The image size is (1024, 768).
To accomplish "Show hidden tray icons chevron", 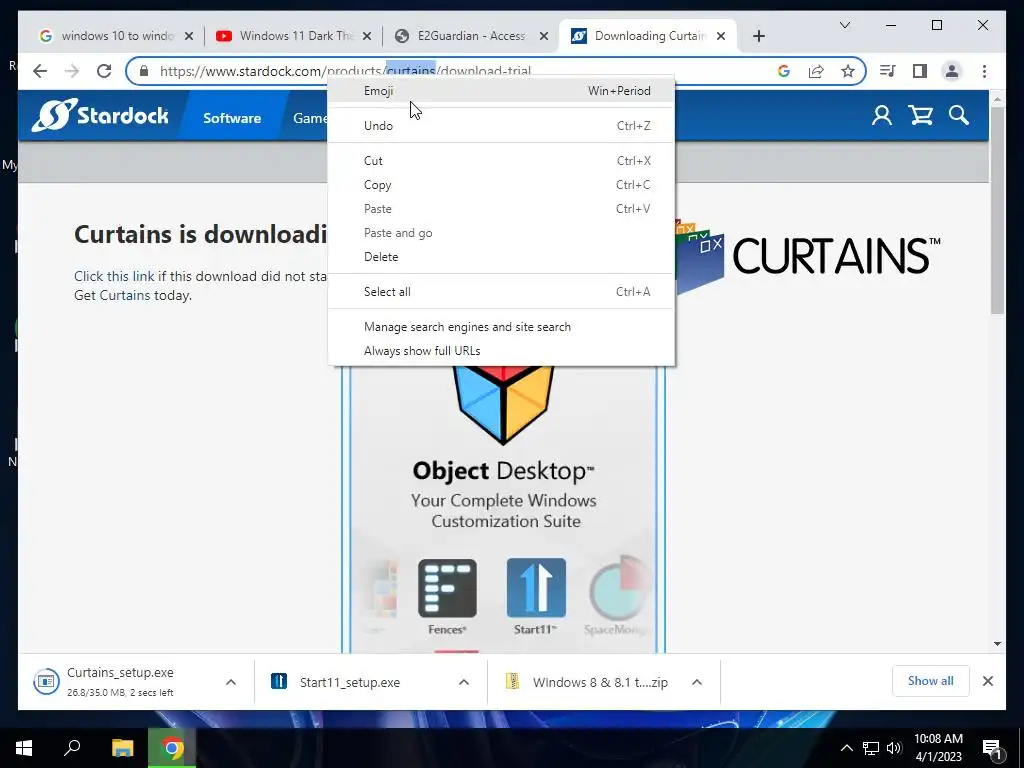I will pos(846,748).
